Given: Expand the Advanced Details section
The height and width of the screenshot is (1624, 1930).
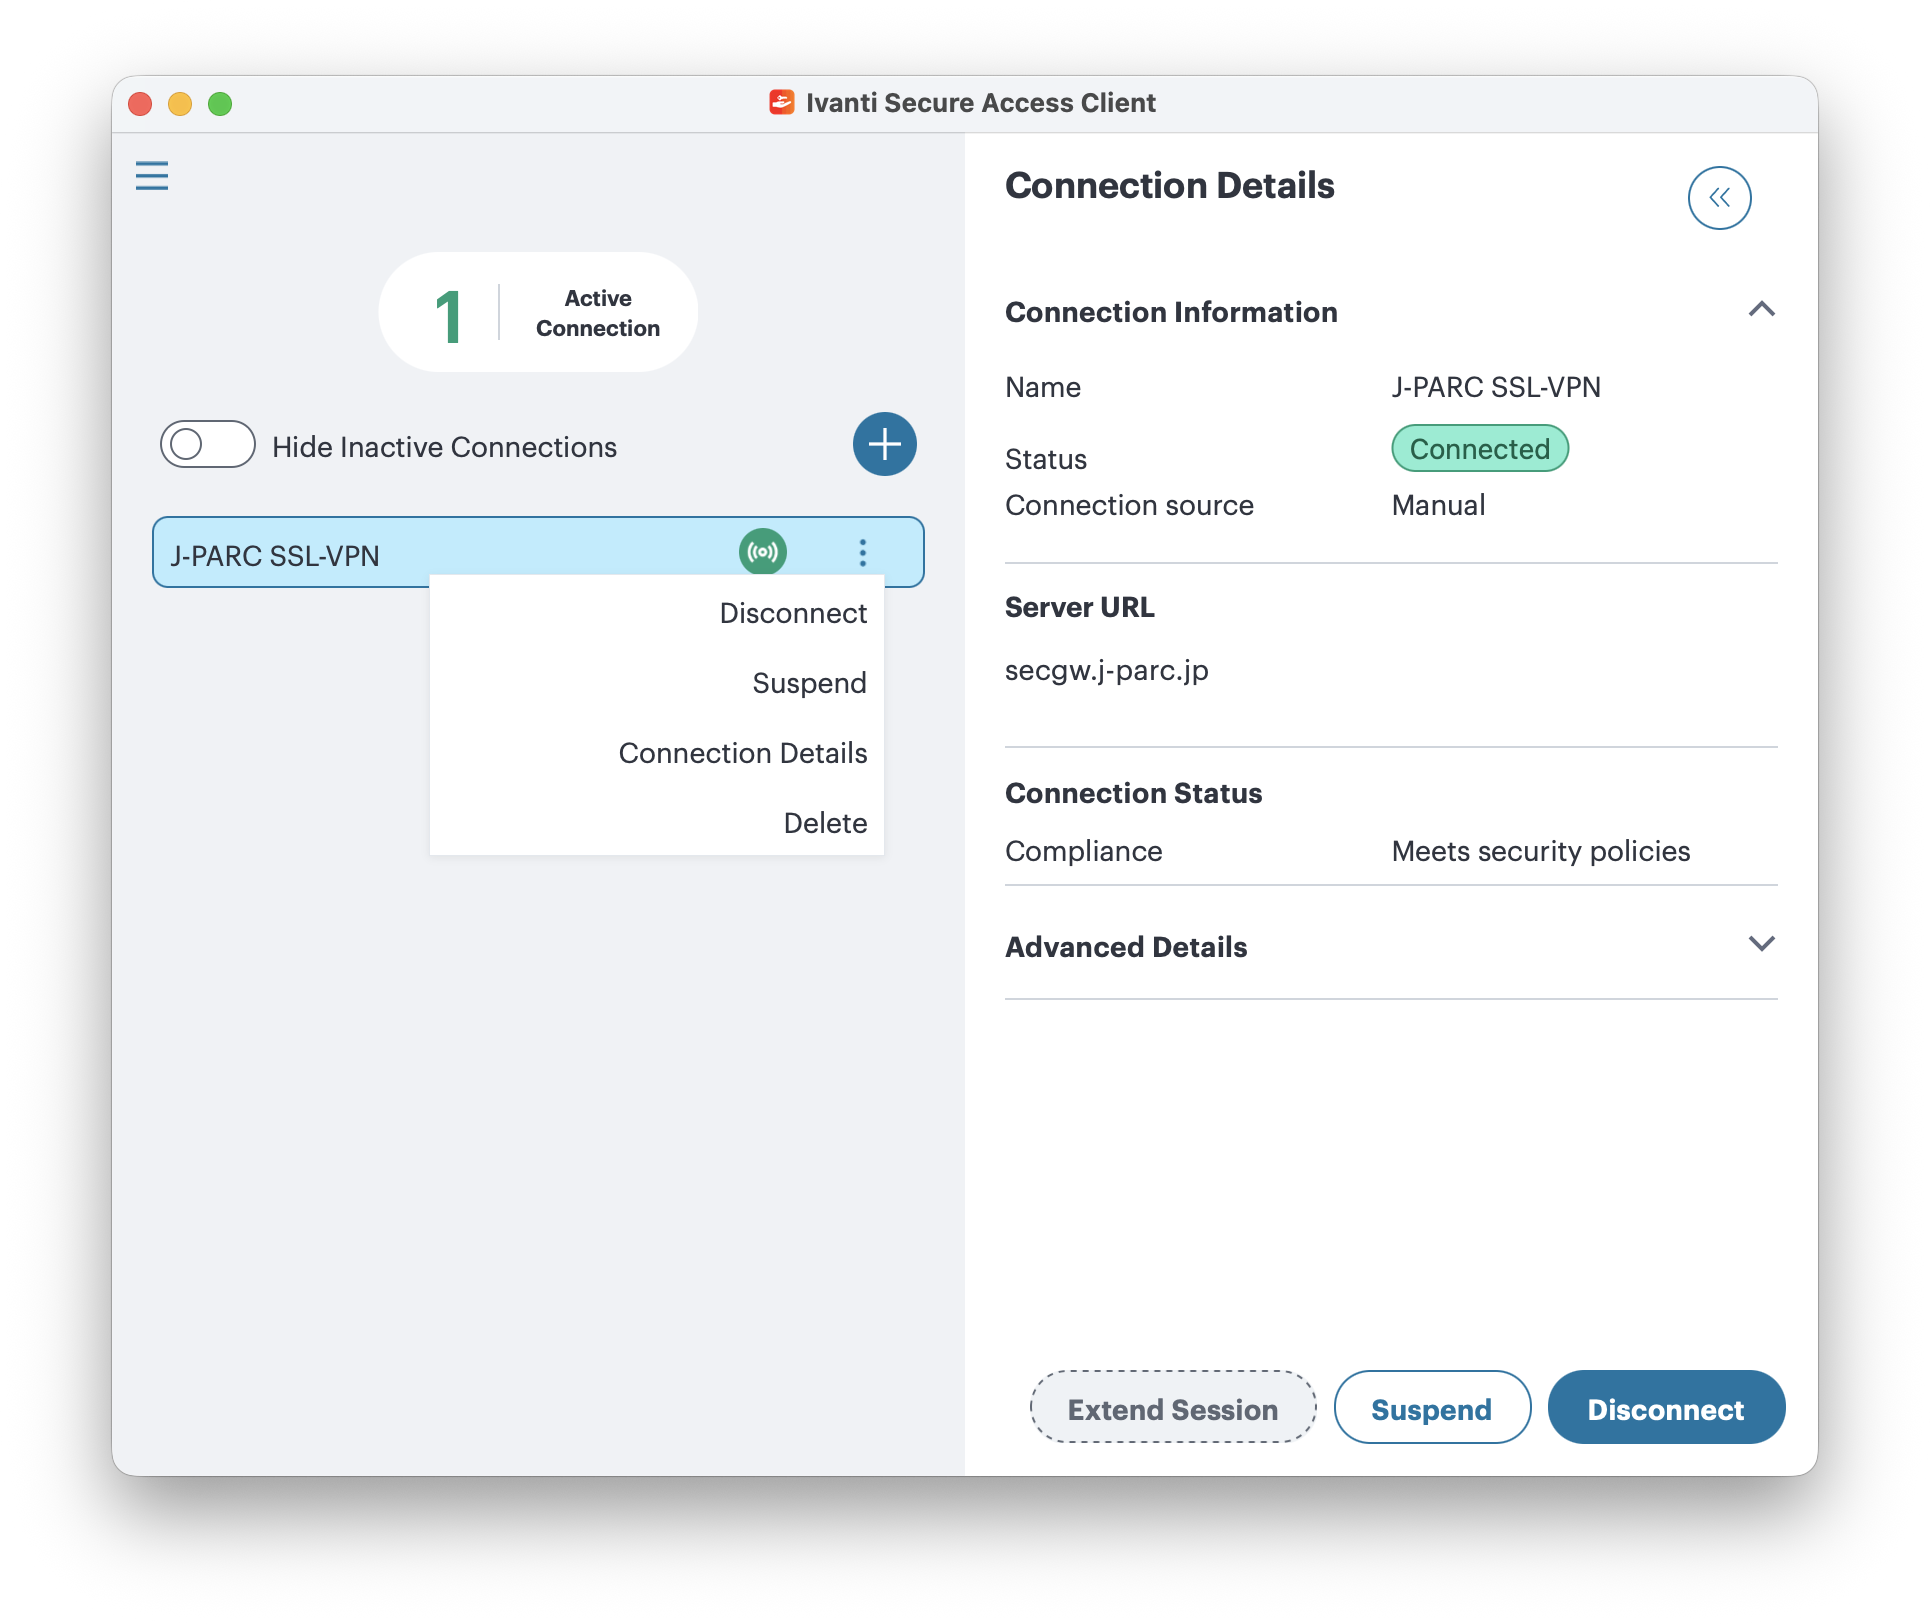Looking at the screenshot, I should [1761, 944].
